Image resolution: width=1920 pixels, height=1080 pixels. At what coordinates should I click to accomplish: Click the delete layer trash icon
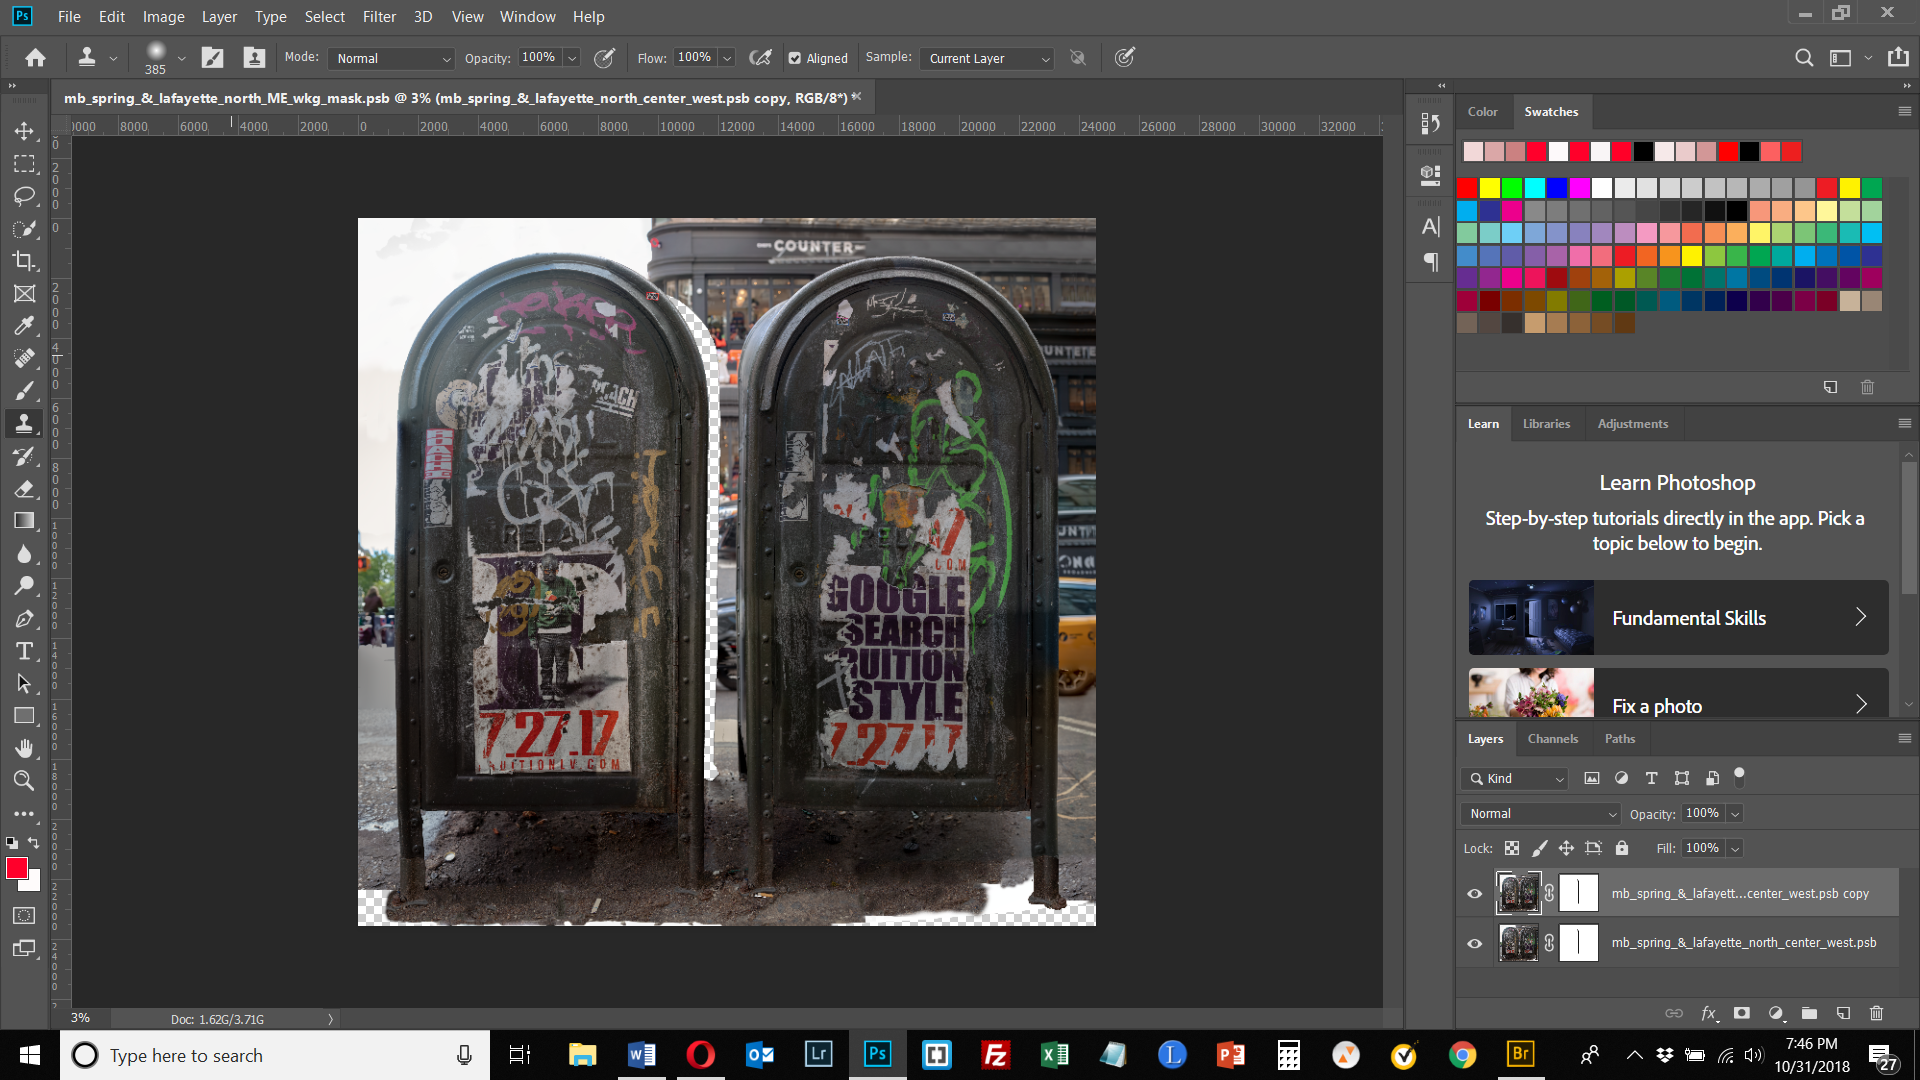point(1876,1013)
